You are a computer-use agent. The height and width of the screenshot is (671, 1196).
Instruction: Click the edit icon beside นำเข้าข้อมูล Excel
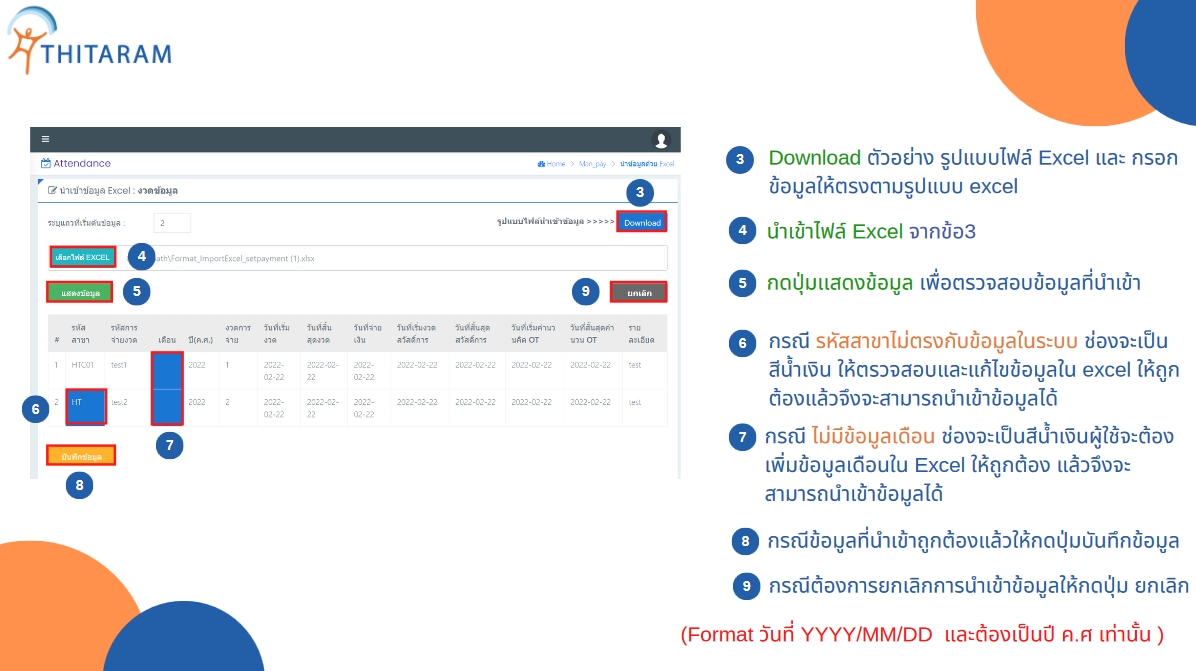click(x=52, y=190)
